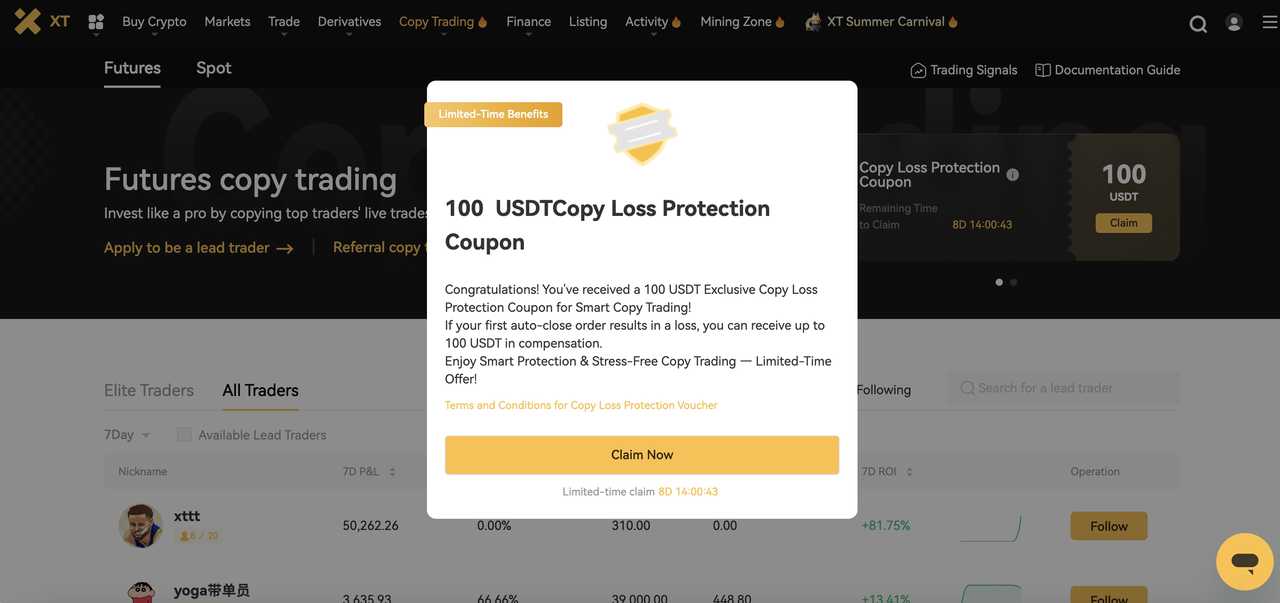Image resolution: width=1280 pixels, height=603 pixels.
Task: Open the user profile icon
Action: click(1234, 22)
